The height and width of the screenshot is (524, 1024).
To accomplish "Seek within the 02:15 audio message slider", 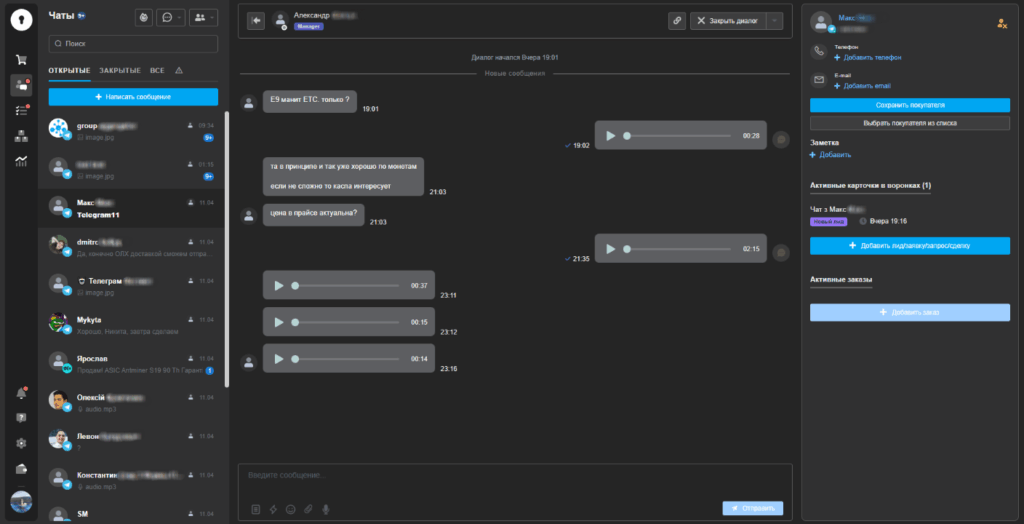I will pyautogui.click(x=680, y=249).
